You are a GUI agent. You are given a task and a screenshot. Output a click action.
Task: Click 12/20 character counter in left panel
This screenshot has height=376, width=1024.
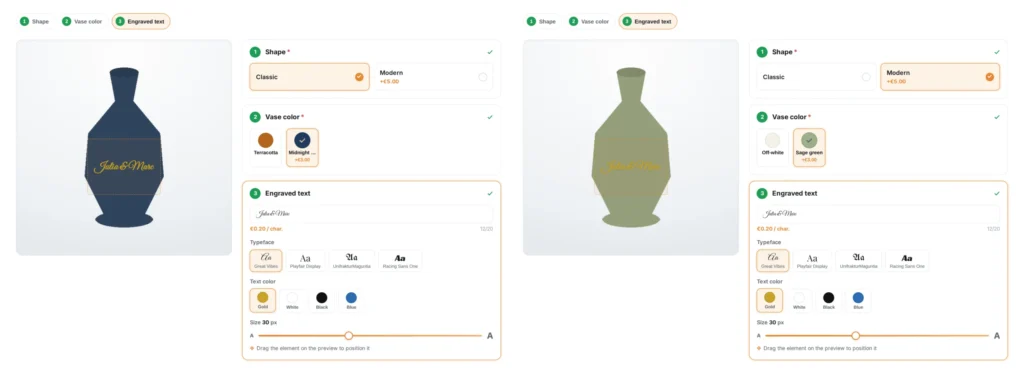(487, 229)
